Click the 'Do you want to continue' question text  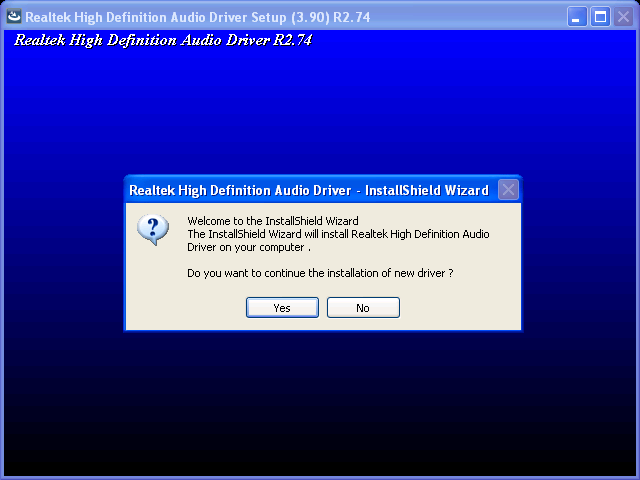tap(320, 273)
